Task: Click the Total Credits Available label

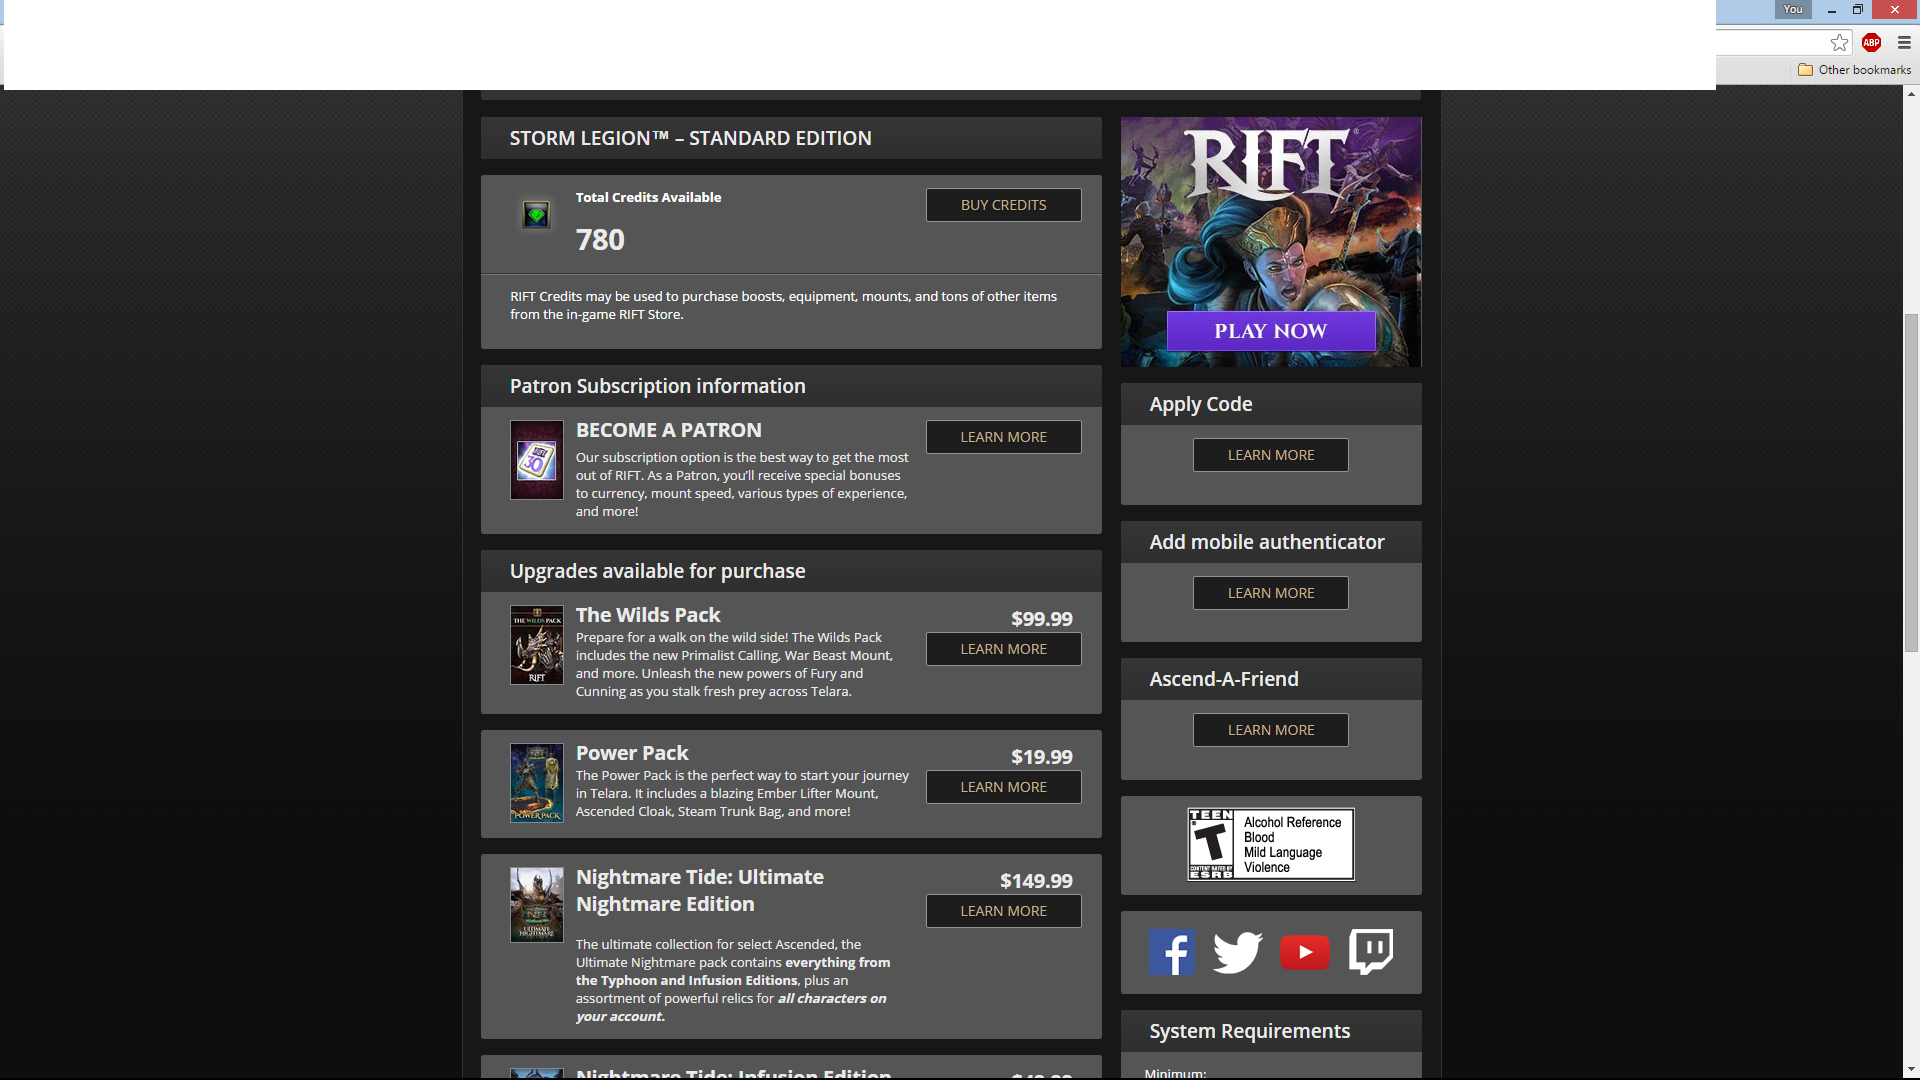Action: pyautogui.click(x=648, y=197)
